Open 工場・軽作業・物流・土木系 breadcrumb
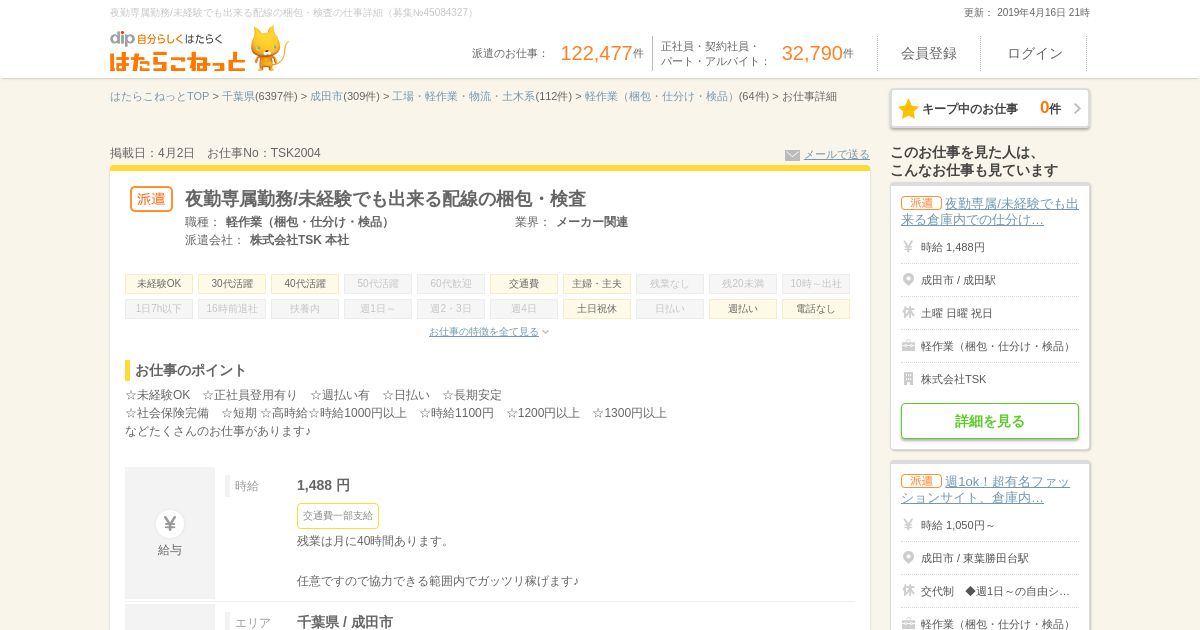Image resolution: width=1200 pixels, height=630 pixels. tap(463, 97)
